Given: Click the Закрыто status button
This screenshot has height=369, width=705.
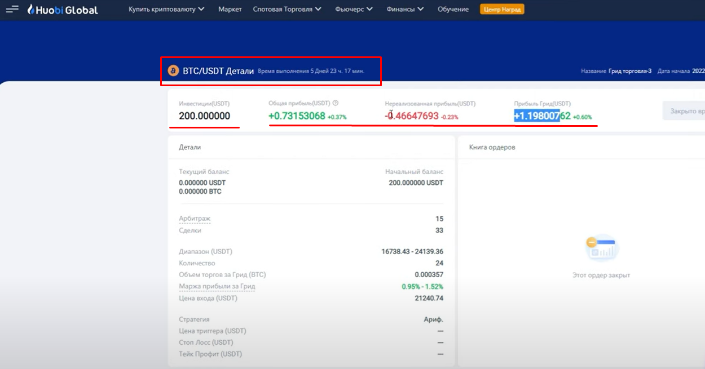Looking at the screenshot, I should click(x=684, y=111).
